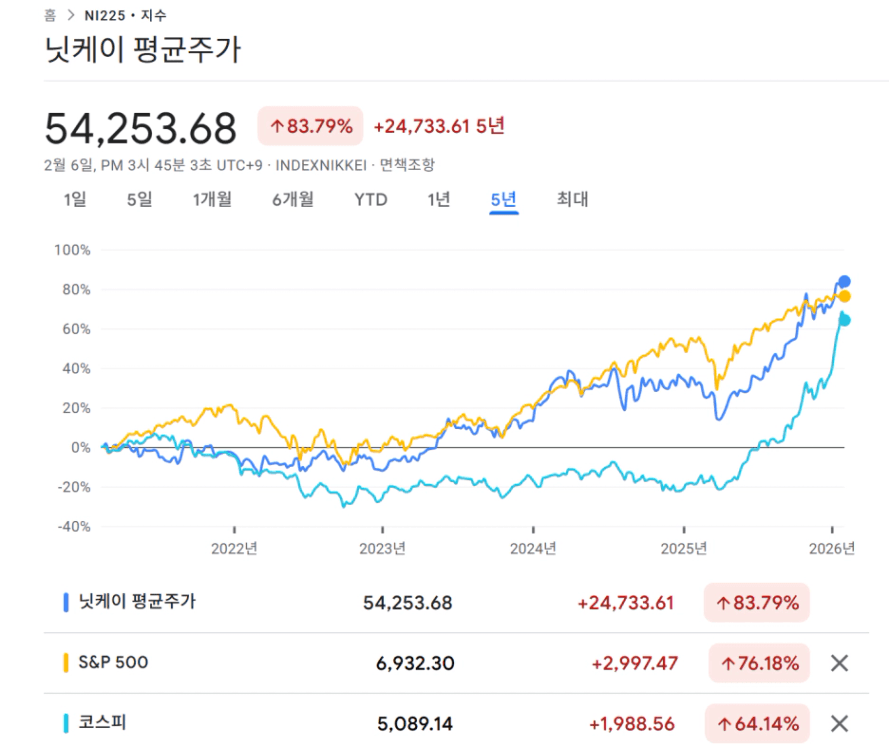The height and width of the screenshot is (747, 889).
Task: Click the blue 닛케이 line endpoint dot
Action: (844, 281)
